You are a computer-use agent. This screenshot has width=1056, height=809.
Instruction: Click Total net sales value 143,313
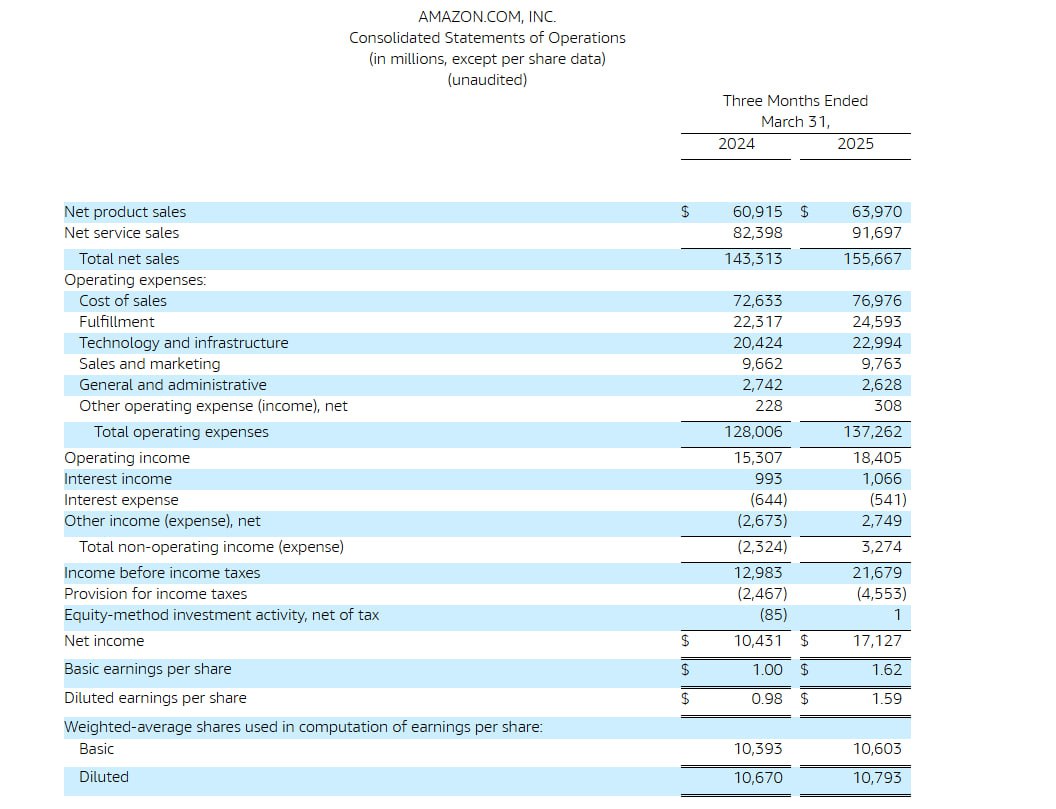point(754,259)
